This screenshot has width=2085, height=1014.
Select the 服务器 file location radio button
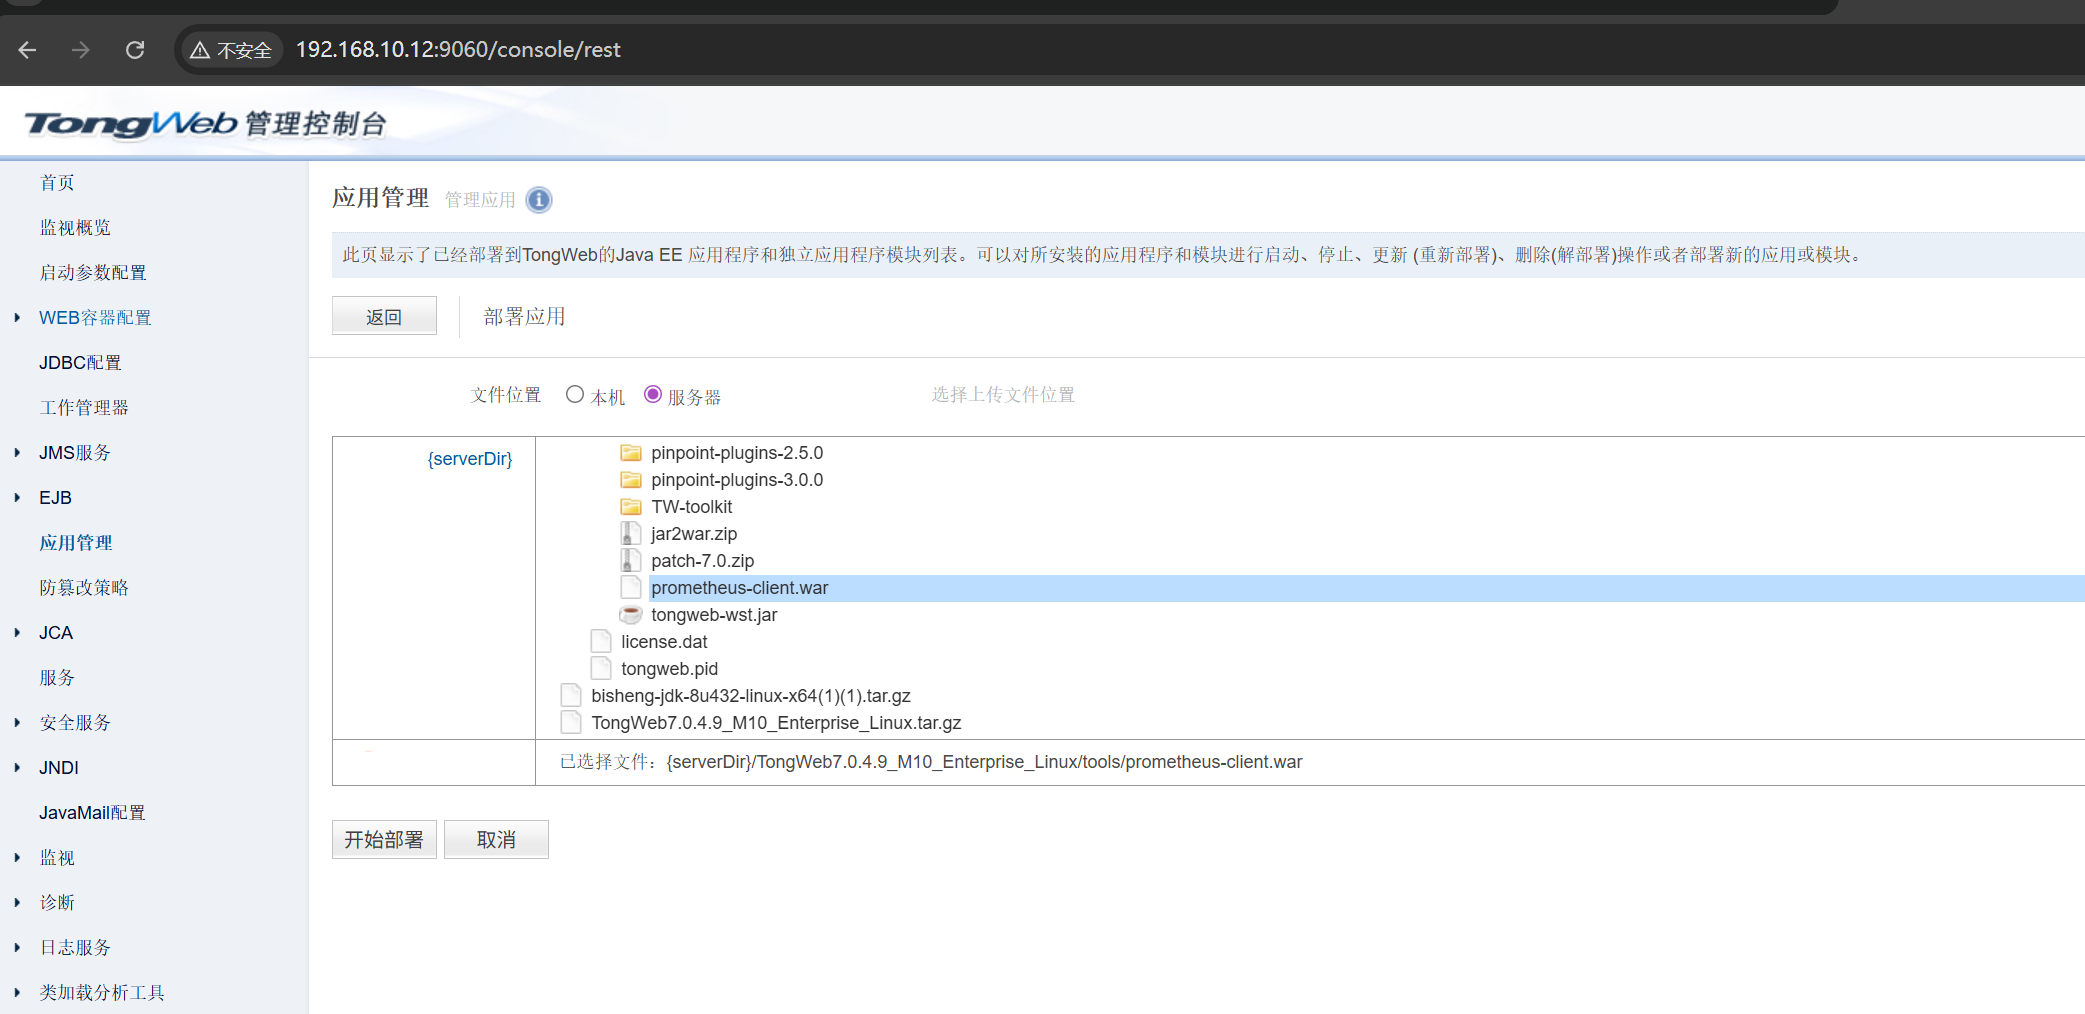click(653, 395)
